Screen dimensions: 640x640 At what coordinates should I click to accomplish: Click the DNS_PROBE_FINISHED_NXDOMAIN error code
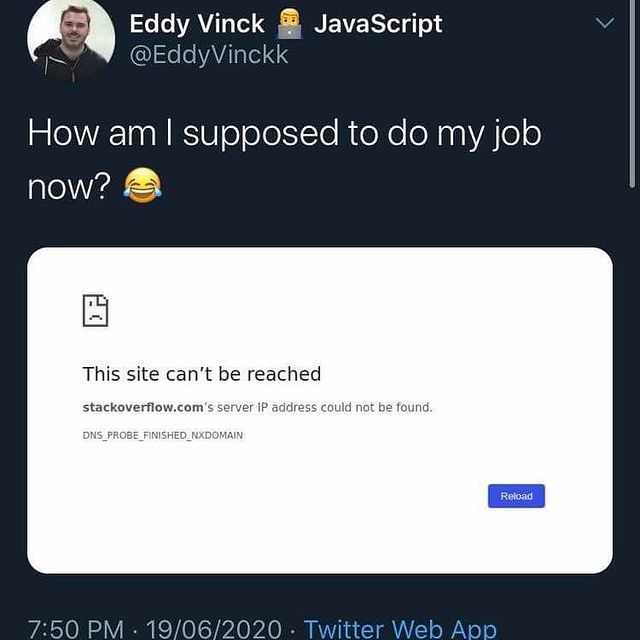pos(163,436)
